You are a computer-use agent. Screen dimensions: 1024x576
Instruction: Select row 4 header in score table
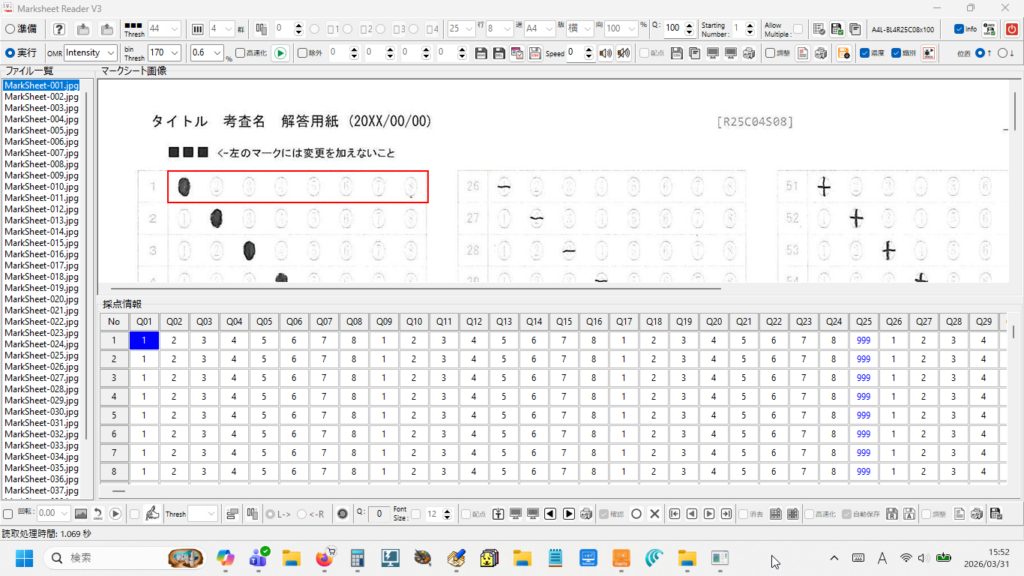tap(114, 396)
